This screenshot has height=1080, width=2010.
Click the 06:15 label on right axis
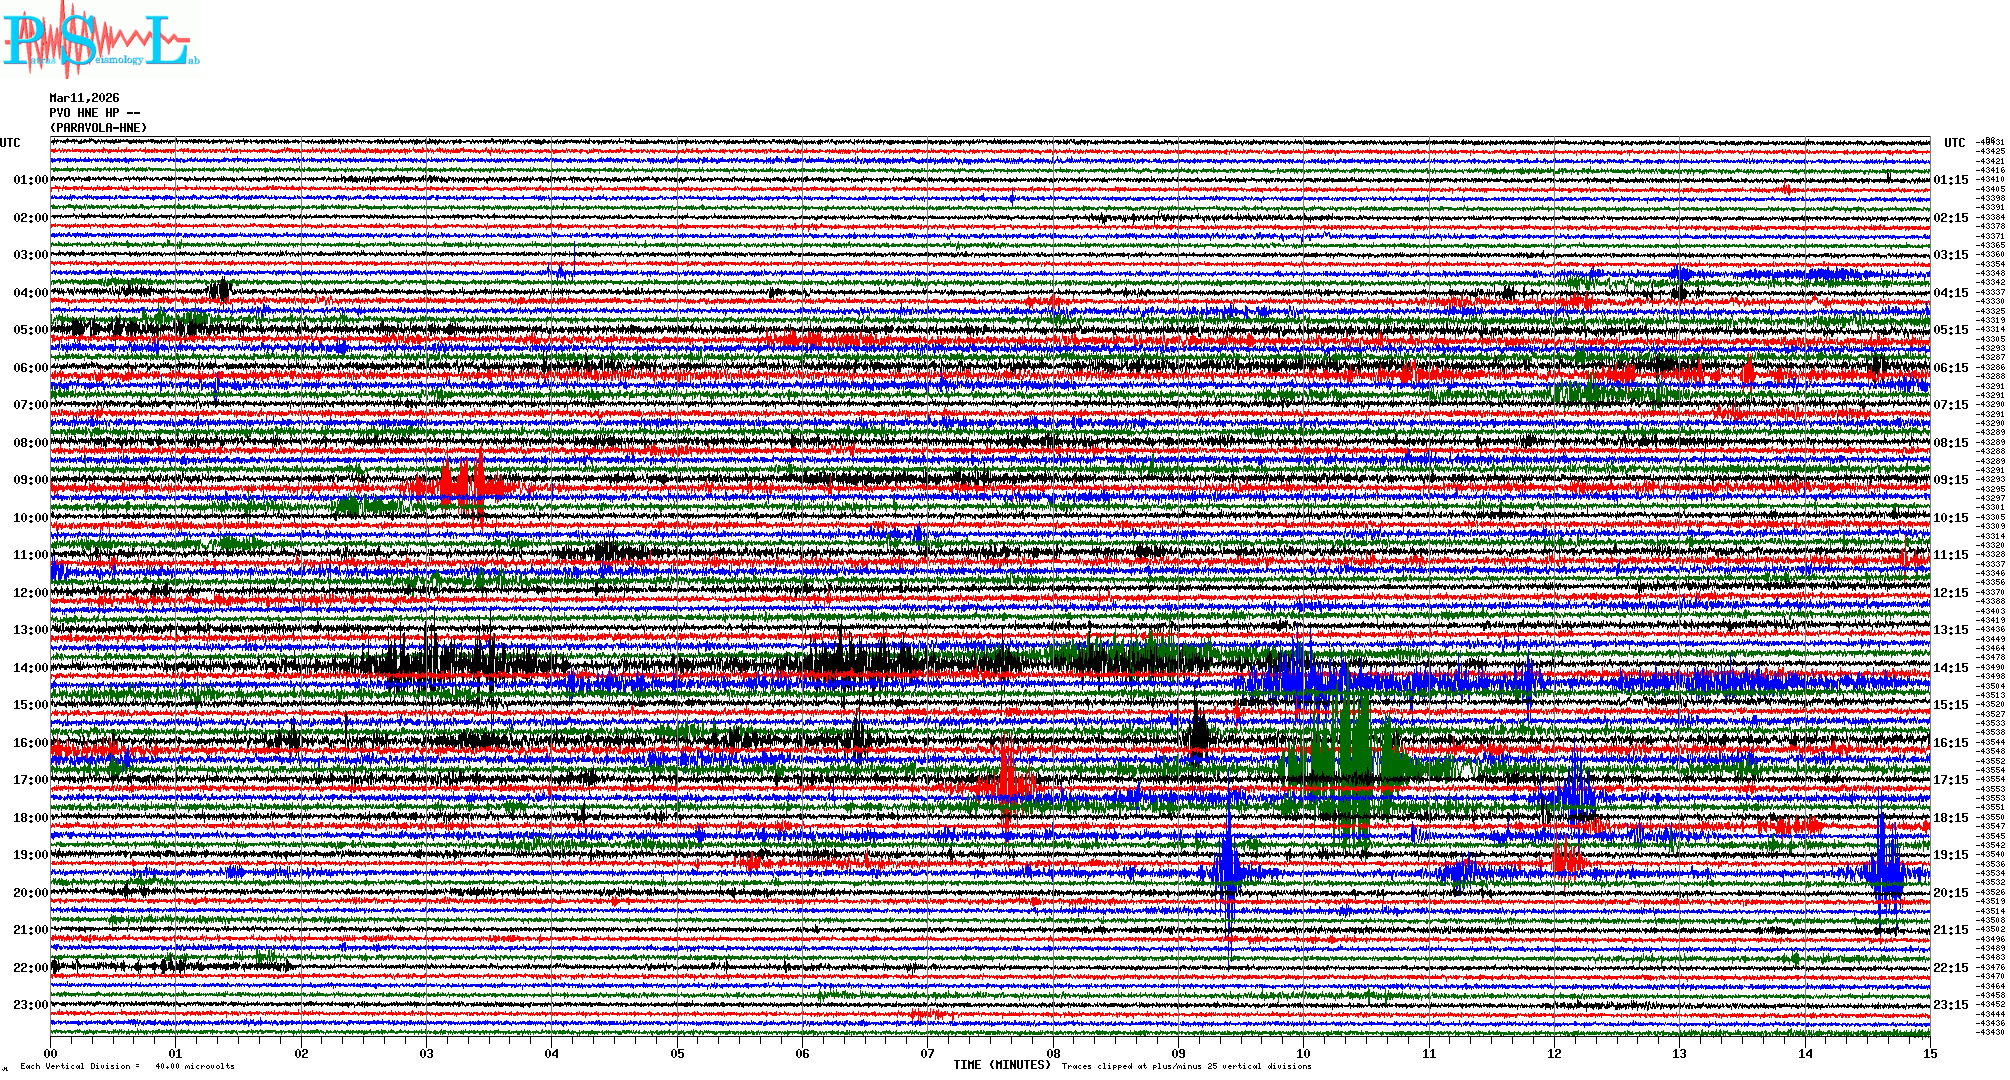coord(1950,368)
